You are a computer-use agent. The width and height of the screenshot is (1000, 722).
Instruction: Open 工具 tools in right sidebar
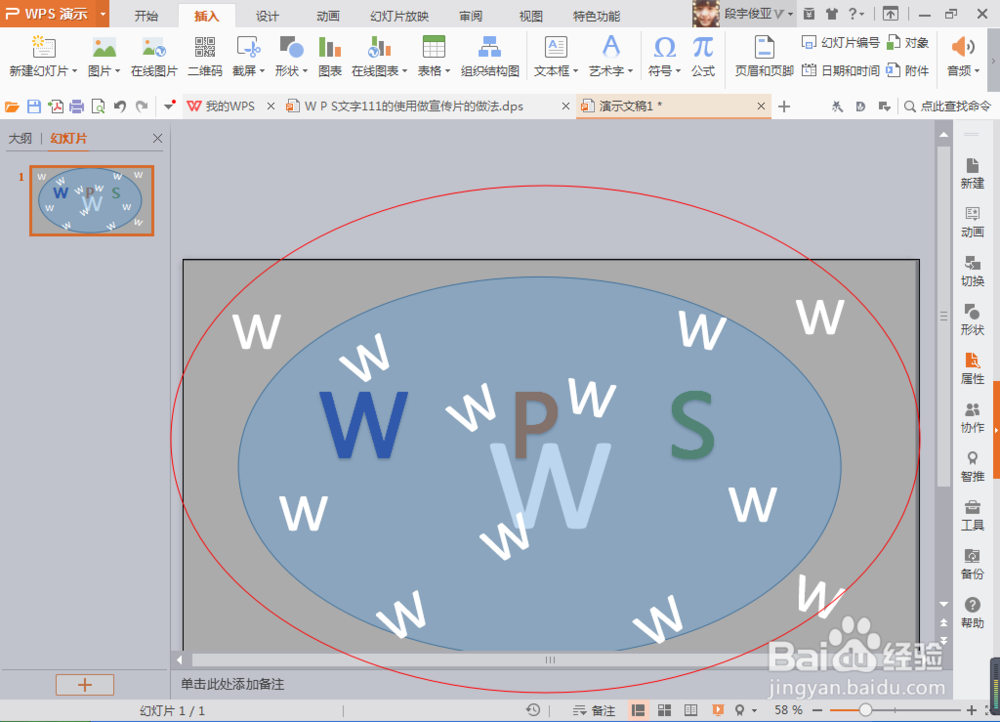pyautogui.click(x=972, y=515)
